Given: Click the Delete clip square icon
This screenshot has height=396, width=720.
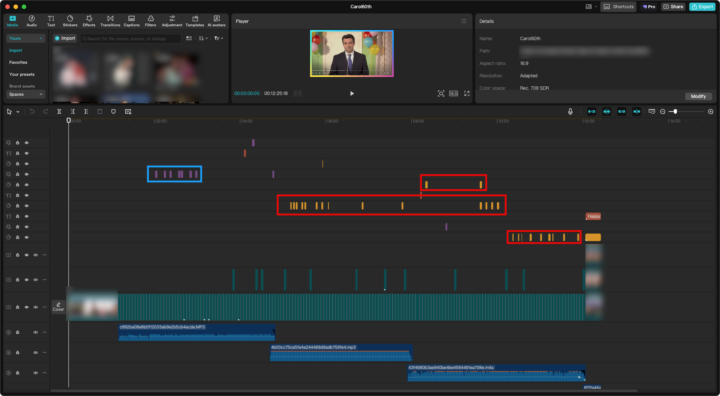Looking at the screenshot, I should click(x=100, y=112).
